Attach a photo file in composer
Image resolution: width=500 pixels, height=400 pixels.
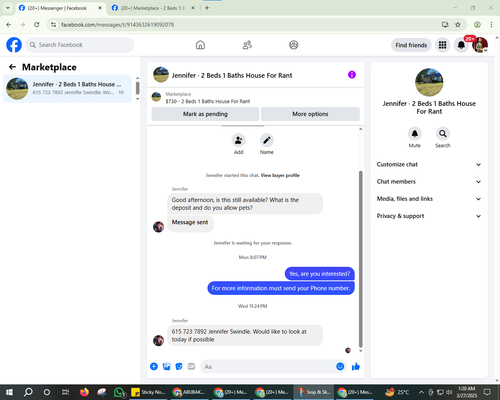tap(166, 367)
